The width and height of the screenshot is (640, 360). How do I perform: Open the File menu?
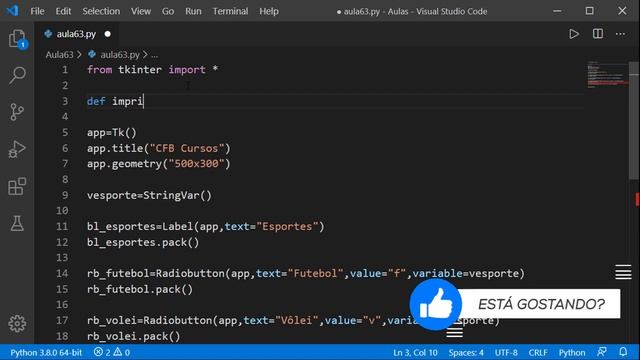tap(37, 11)
